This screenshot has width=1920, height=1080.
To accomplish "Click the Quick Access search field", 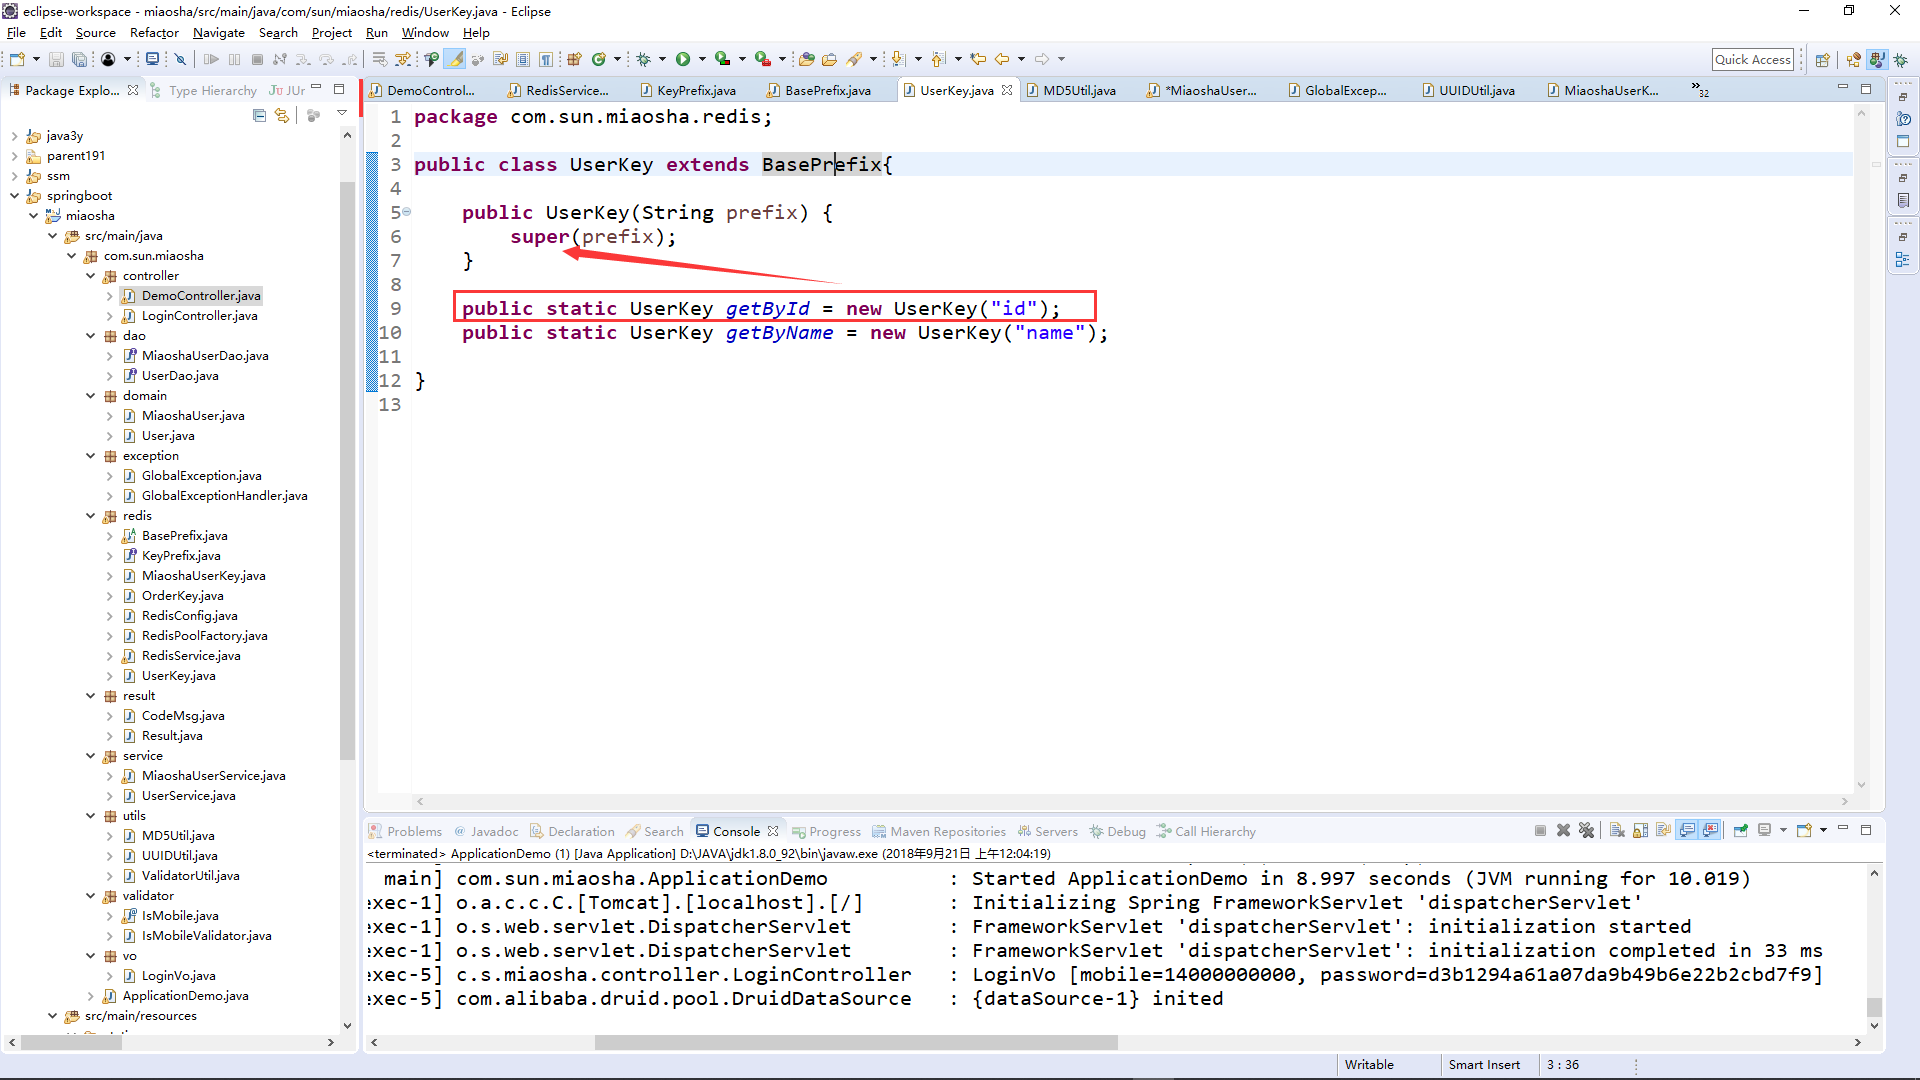I will click(x=1752, y=60).
